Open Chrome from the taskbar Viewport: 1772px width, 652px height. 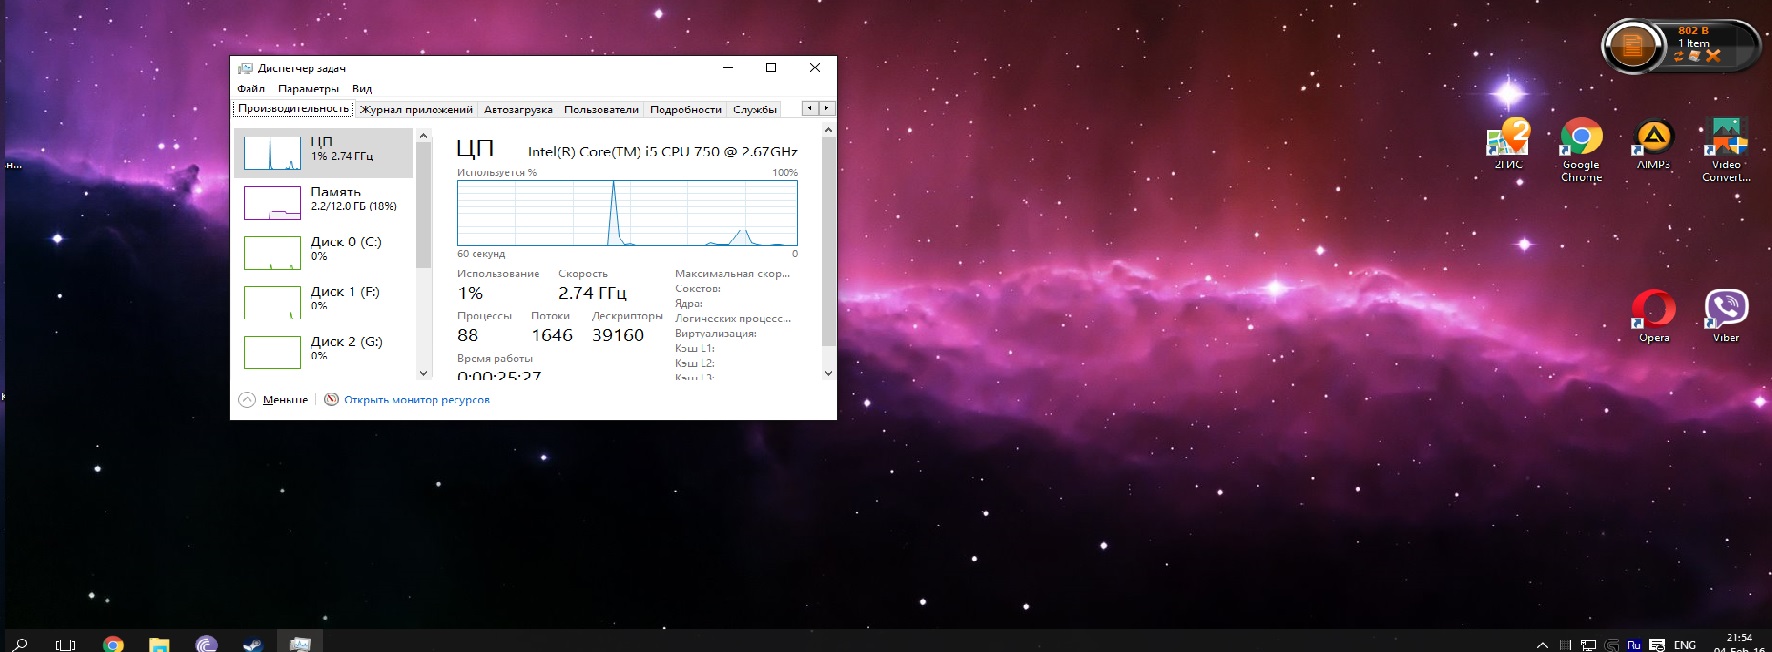coord(113,644)
